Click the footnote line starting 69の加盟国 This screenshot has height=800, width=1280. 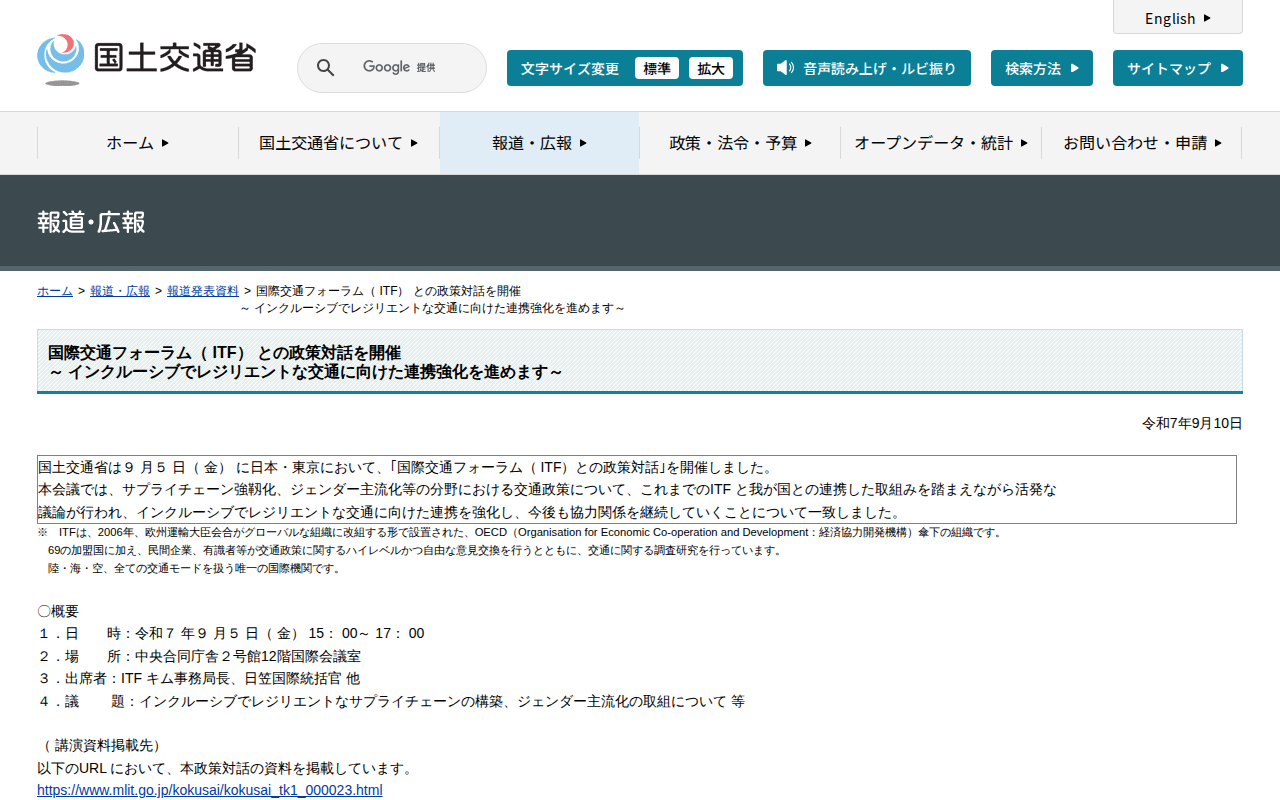pyautogui.click(x=415, y=550)
